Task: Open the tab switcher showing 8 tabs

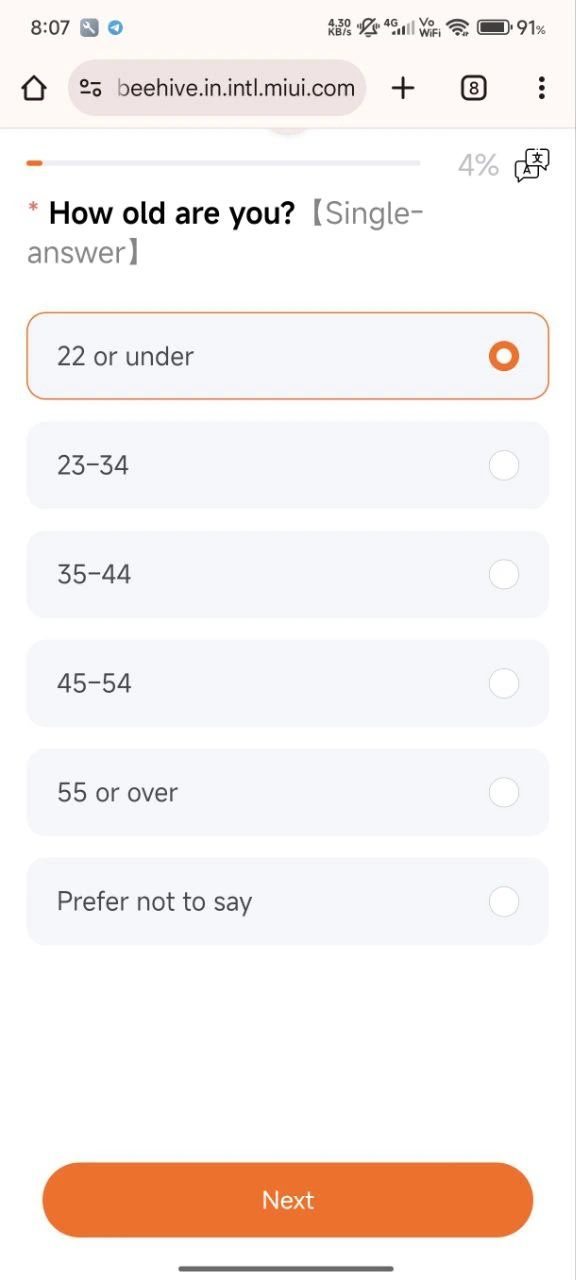Action: pos(474,88)
